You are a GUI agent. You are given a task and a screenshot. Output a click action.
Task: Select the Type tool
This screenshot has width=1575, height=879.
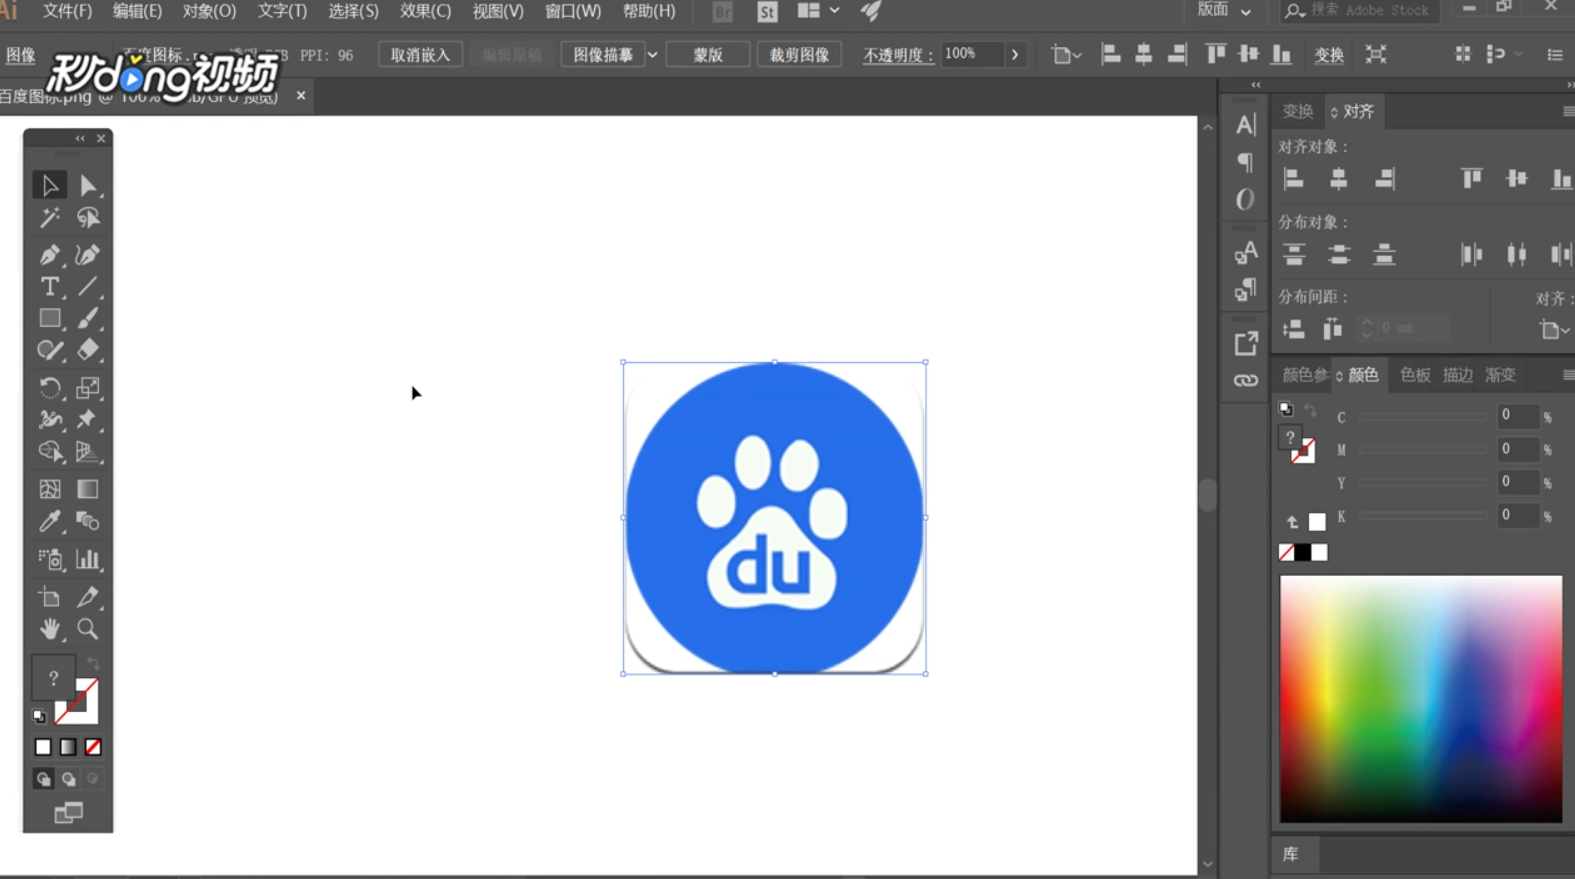click(x=49, y=287)
